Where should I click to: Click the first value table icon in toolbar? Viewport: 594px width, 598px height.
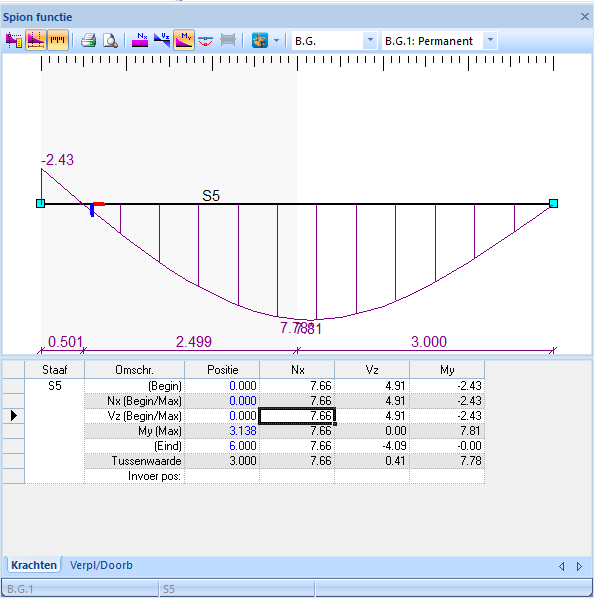click(14, 40)
